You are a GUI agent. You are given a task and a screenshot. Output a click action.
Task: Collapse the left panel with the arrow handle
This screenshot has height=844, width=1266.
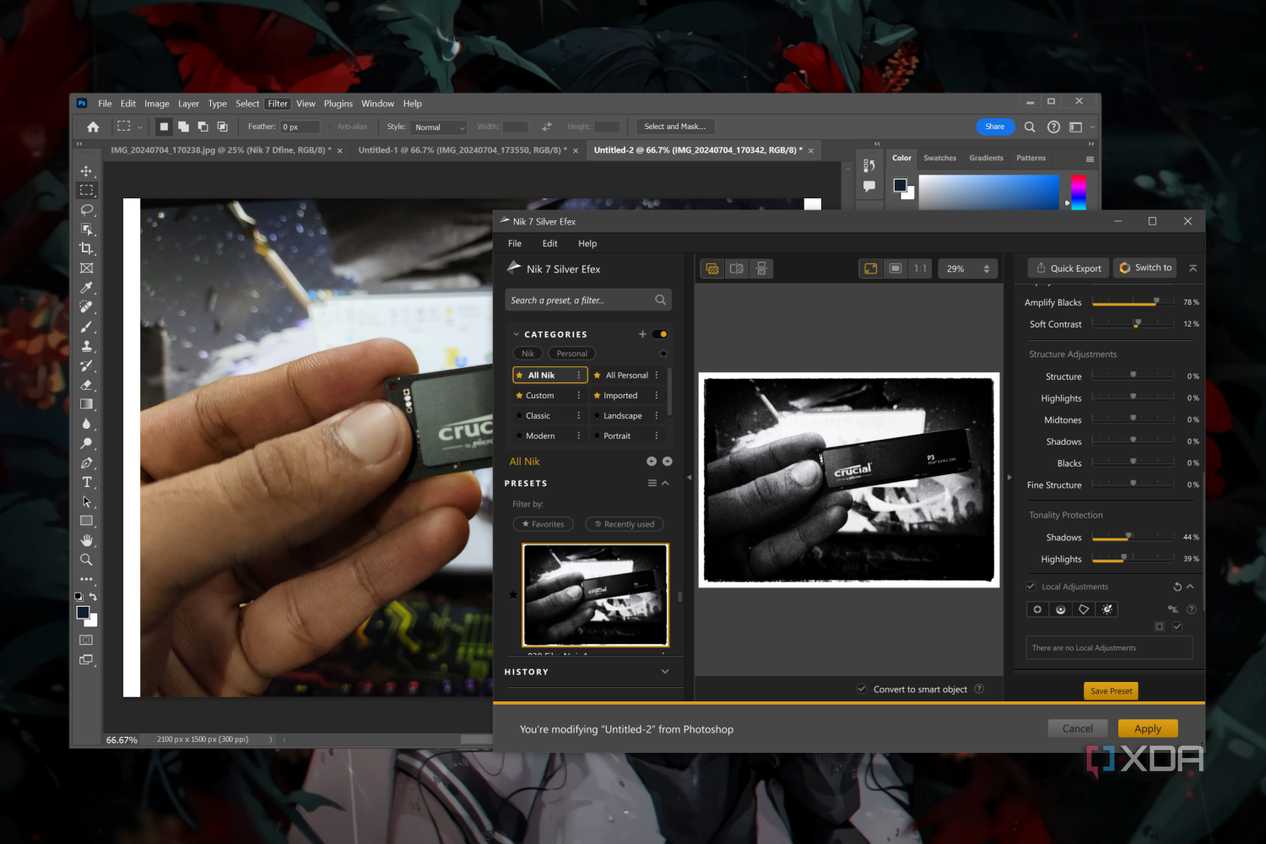tap(689, 478)
